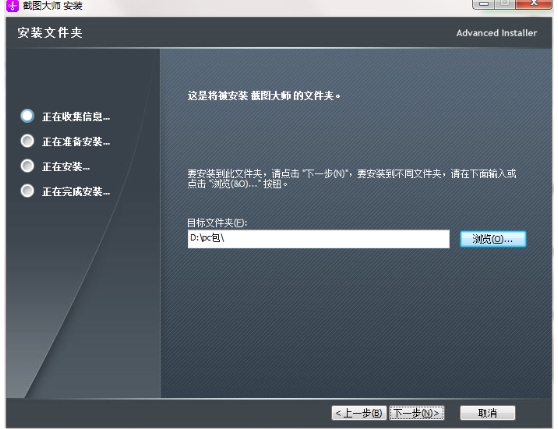
Task: Click the 目标文件夹(F): label
Action: point(217,223)
